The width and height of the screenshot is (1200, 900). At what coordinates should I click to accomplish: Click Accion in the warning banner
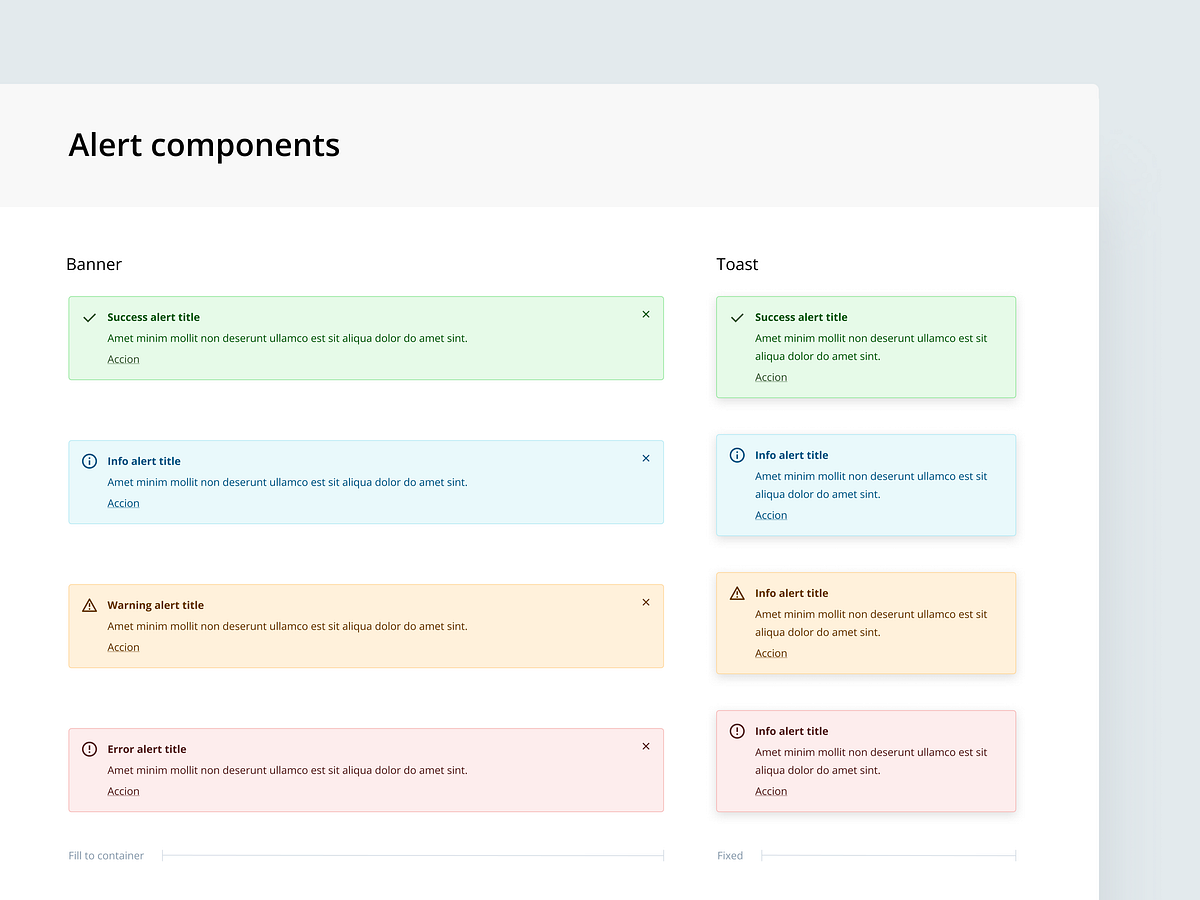[123, 647]
